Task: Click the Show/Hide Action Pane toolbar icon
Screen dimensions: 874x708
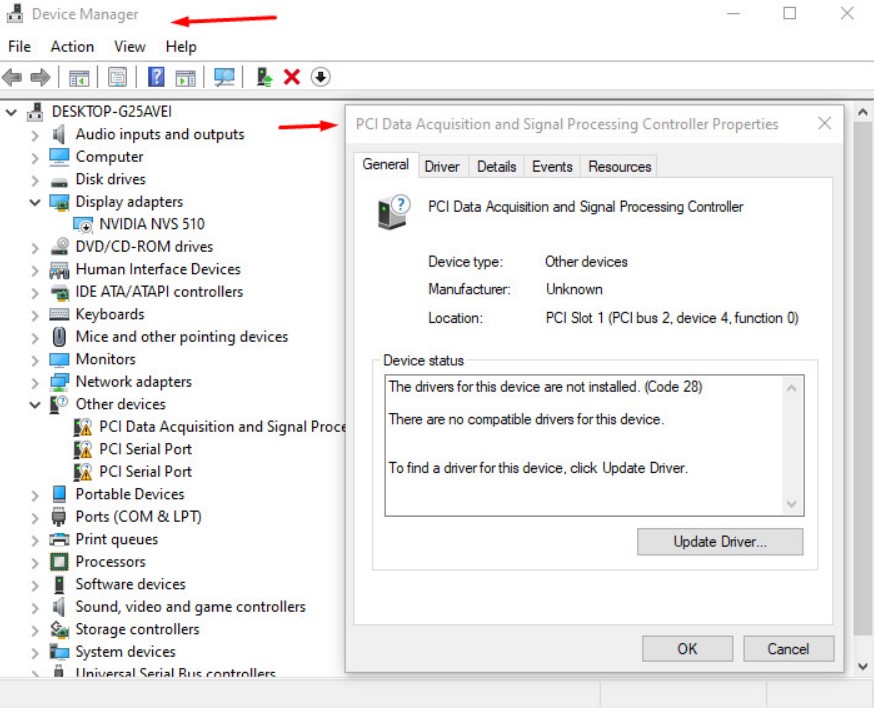Action: [185, 77]
